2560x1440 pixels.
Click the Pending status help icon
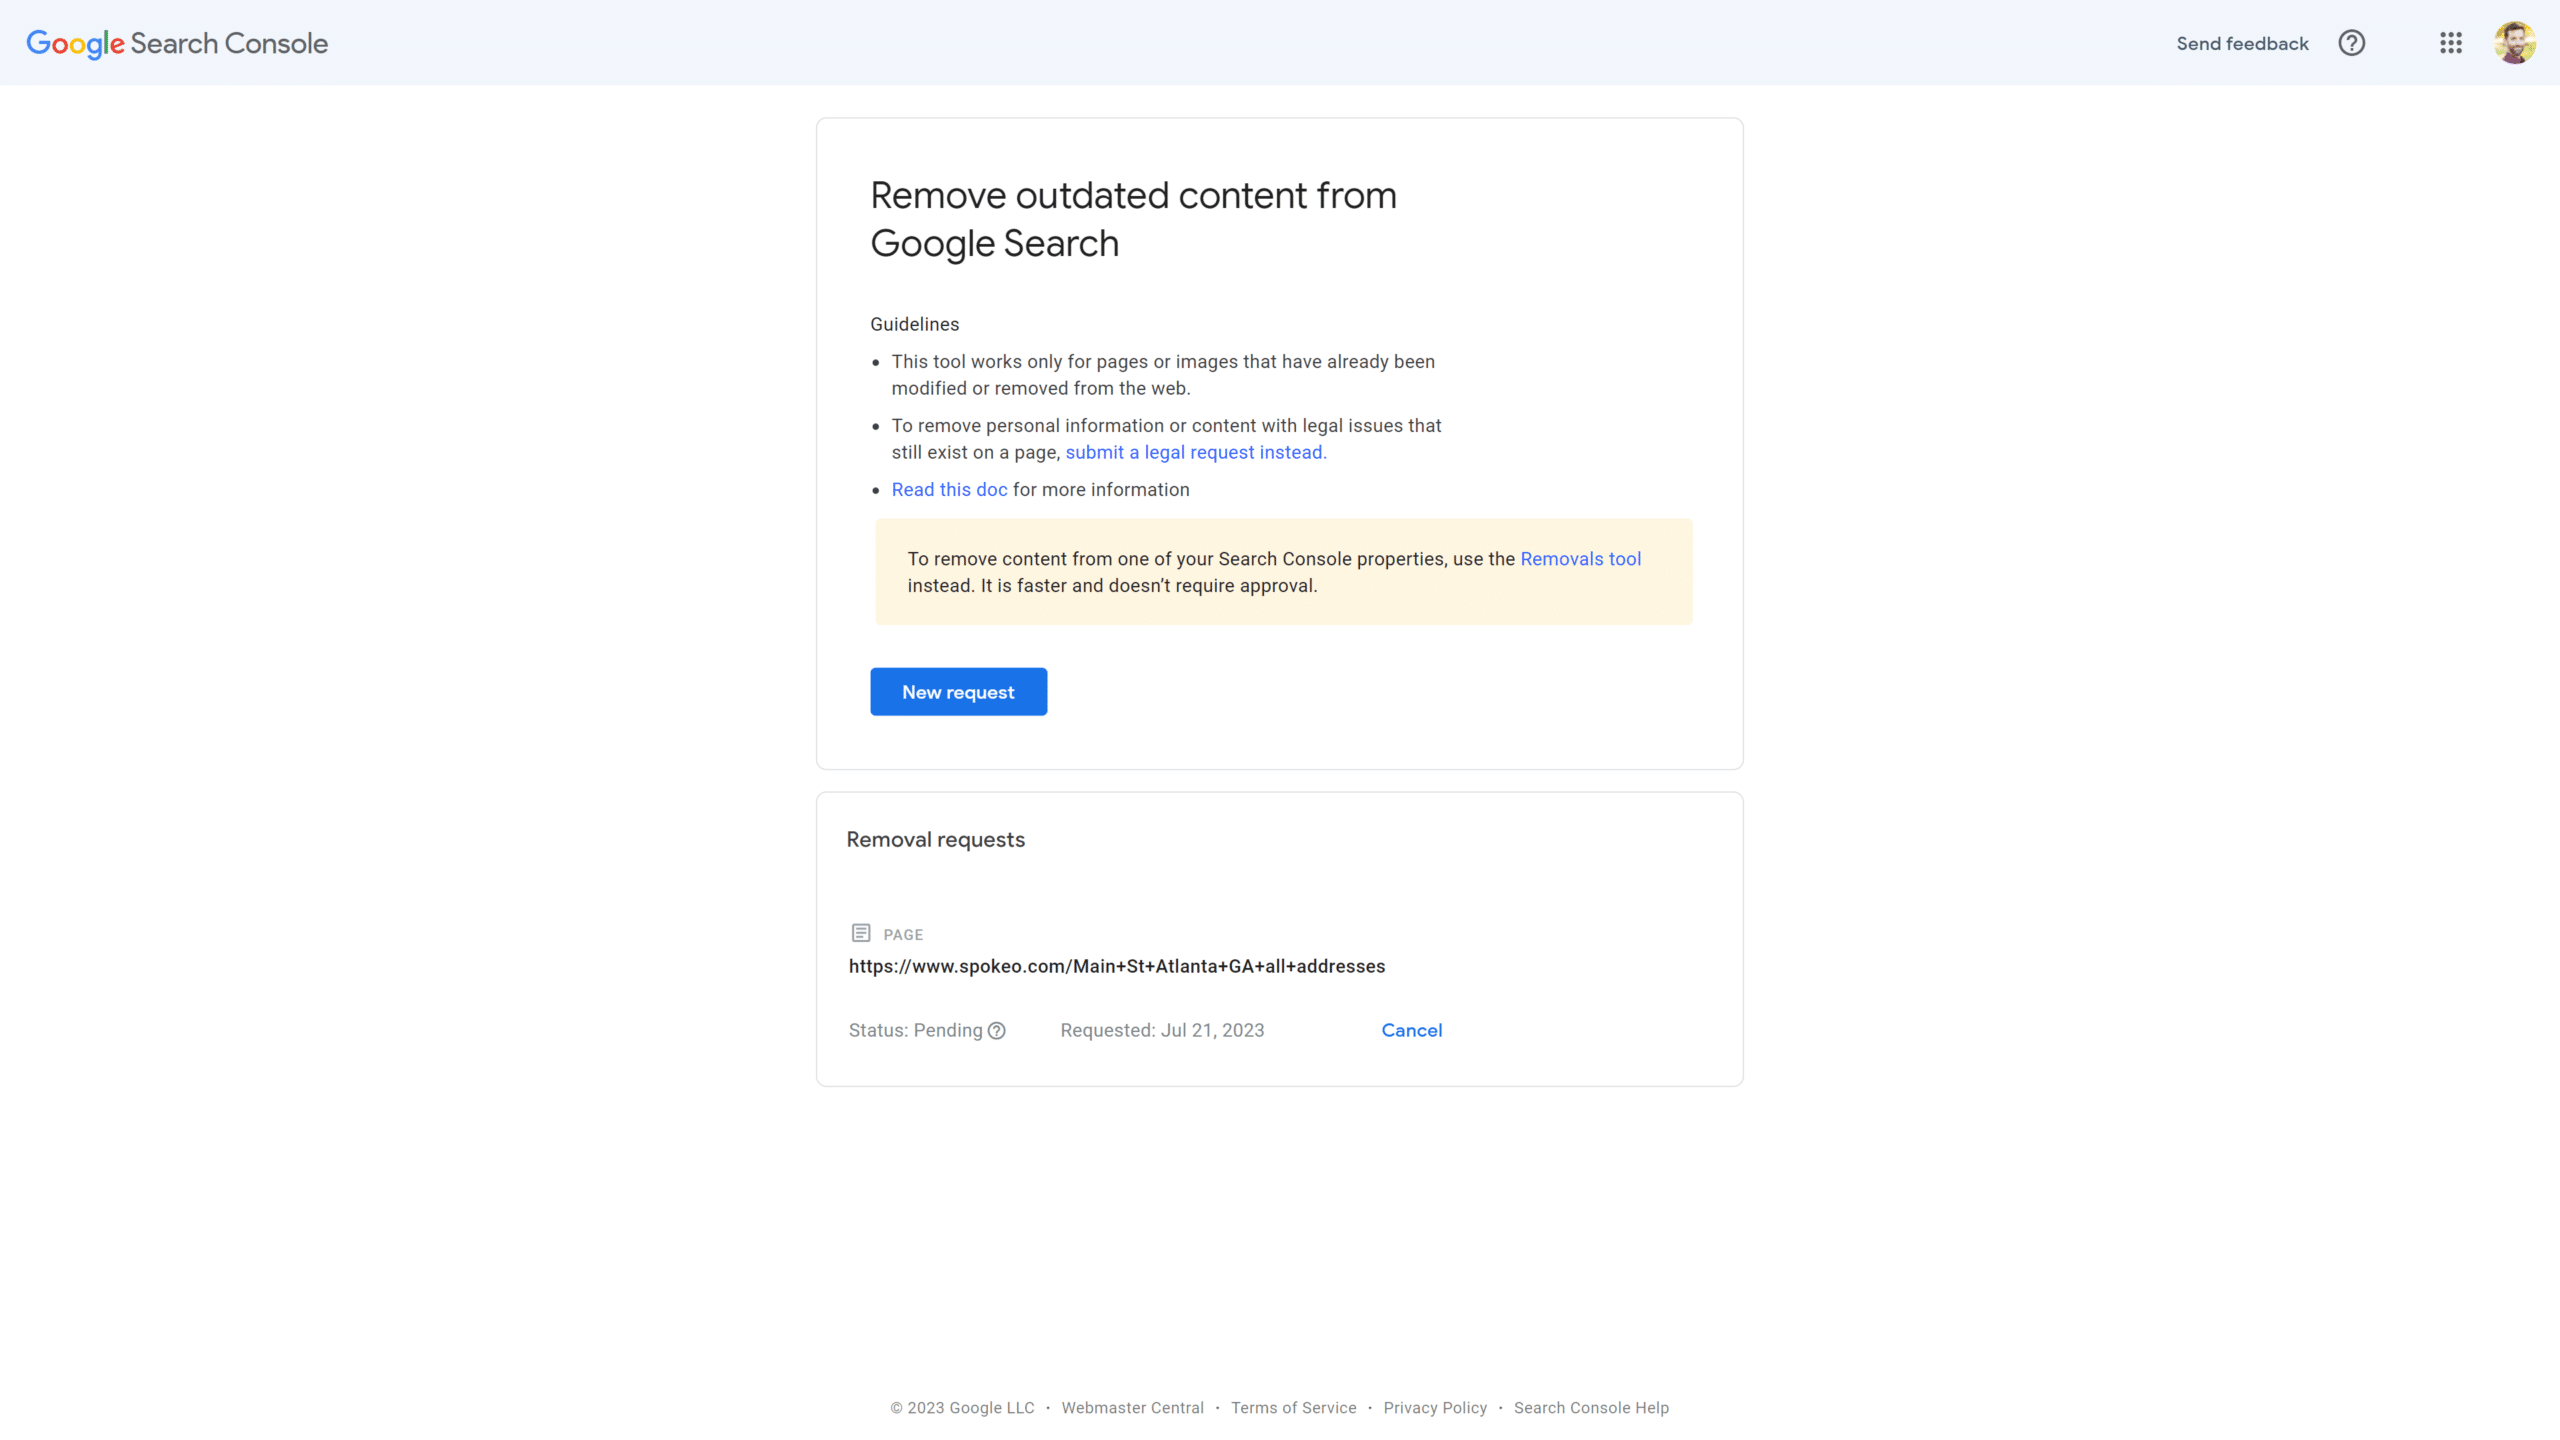coord(996,1031)
